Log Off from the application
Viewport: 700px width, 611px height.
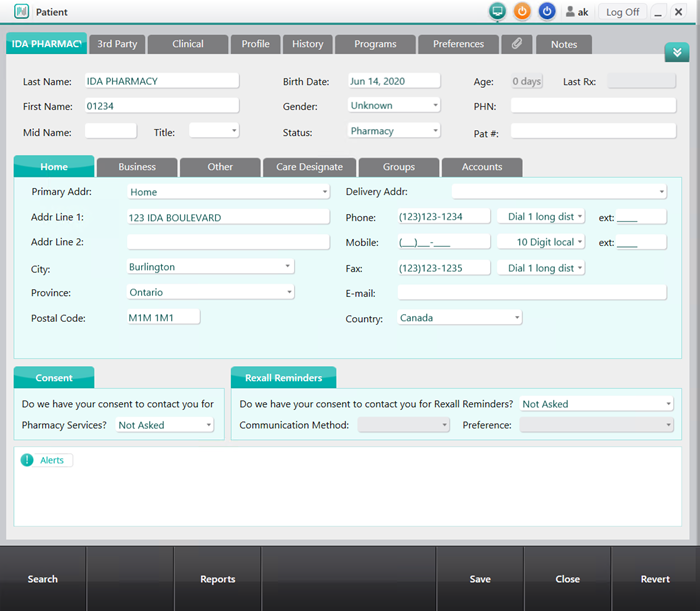(x=622, y=12)
